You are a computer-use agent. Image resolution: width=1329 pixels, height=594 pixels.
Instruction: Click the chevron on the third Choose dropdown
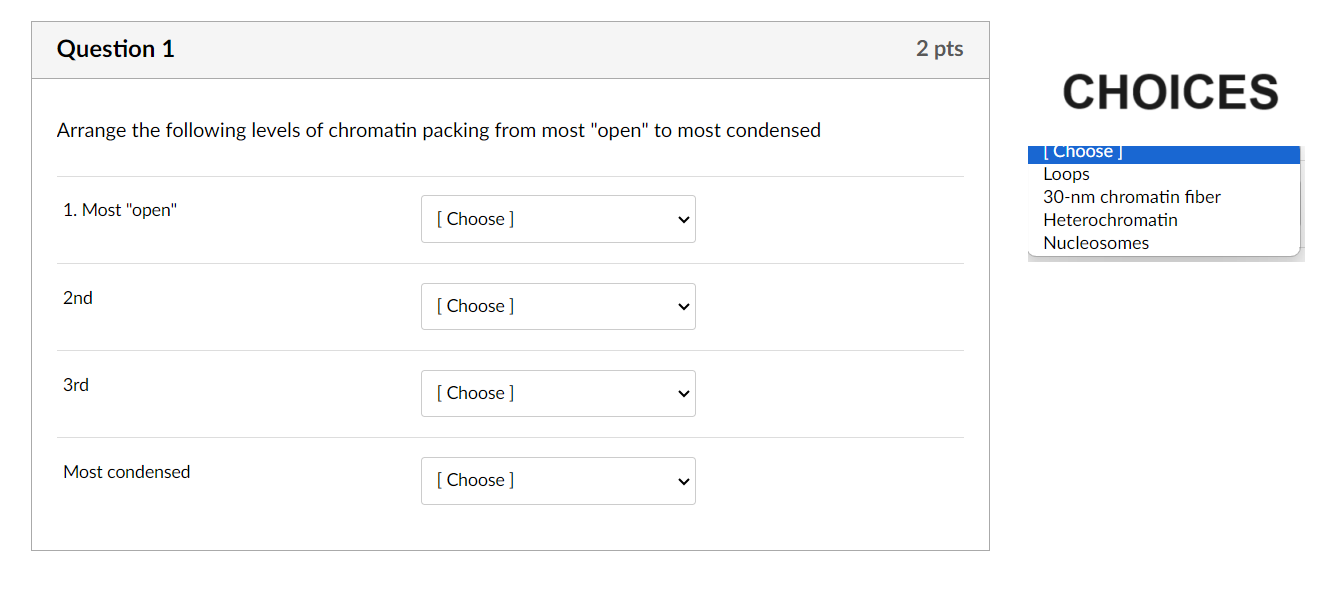point(682,393)
